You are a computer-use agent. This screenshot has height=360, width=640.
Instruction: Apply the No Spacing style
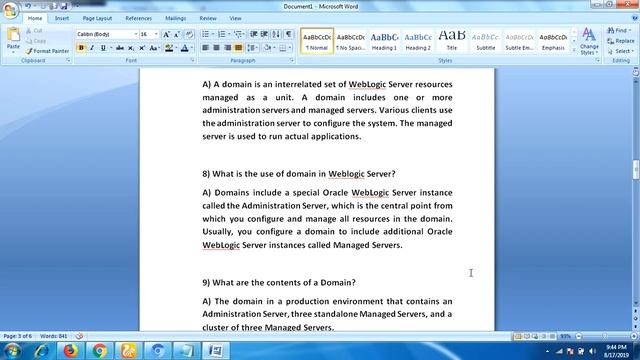tap(351, 41)
